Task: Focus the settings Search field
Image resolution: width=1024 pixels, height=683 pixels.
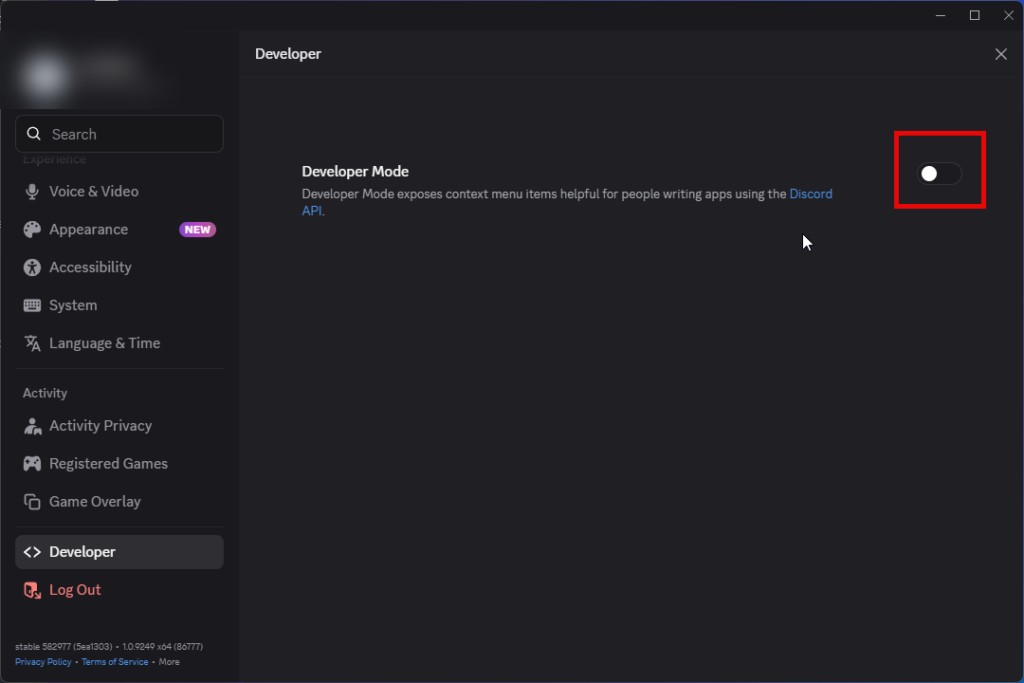Action: [x=119, y=134]
